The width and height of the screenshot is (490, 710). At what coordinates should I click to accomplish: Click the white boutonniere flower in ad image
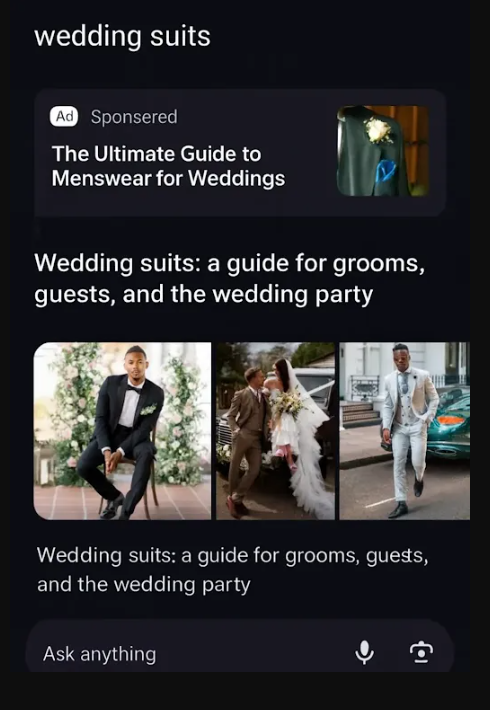379,130
